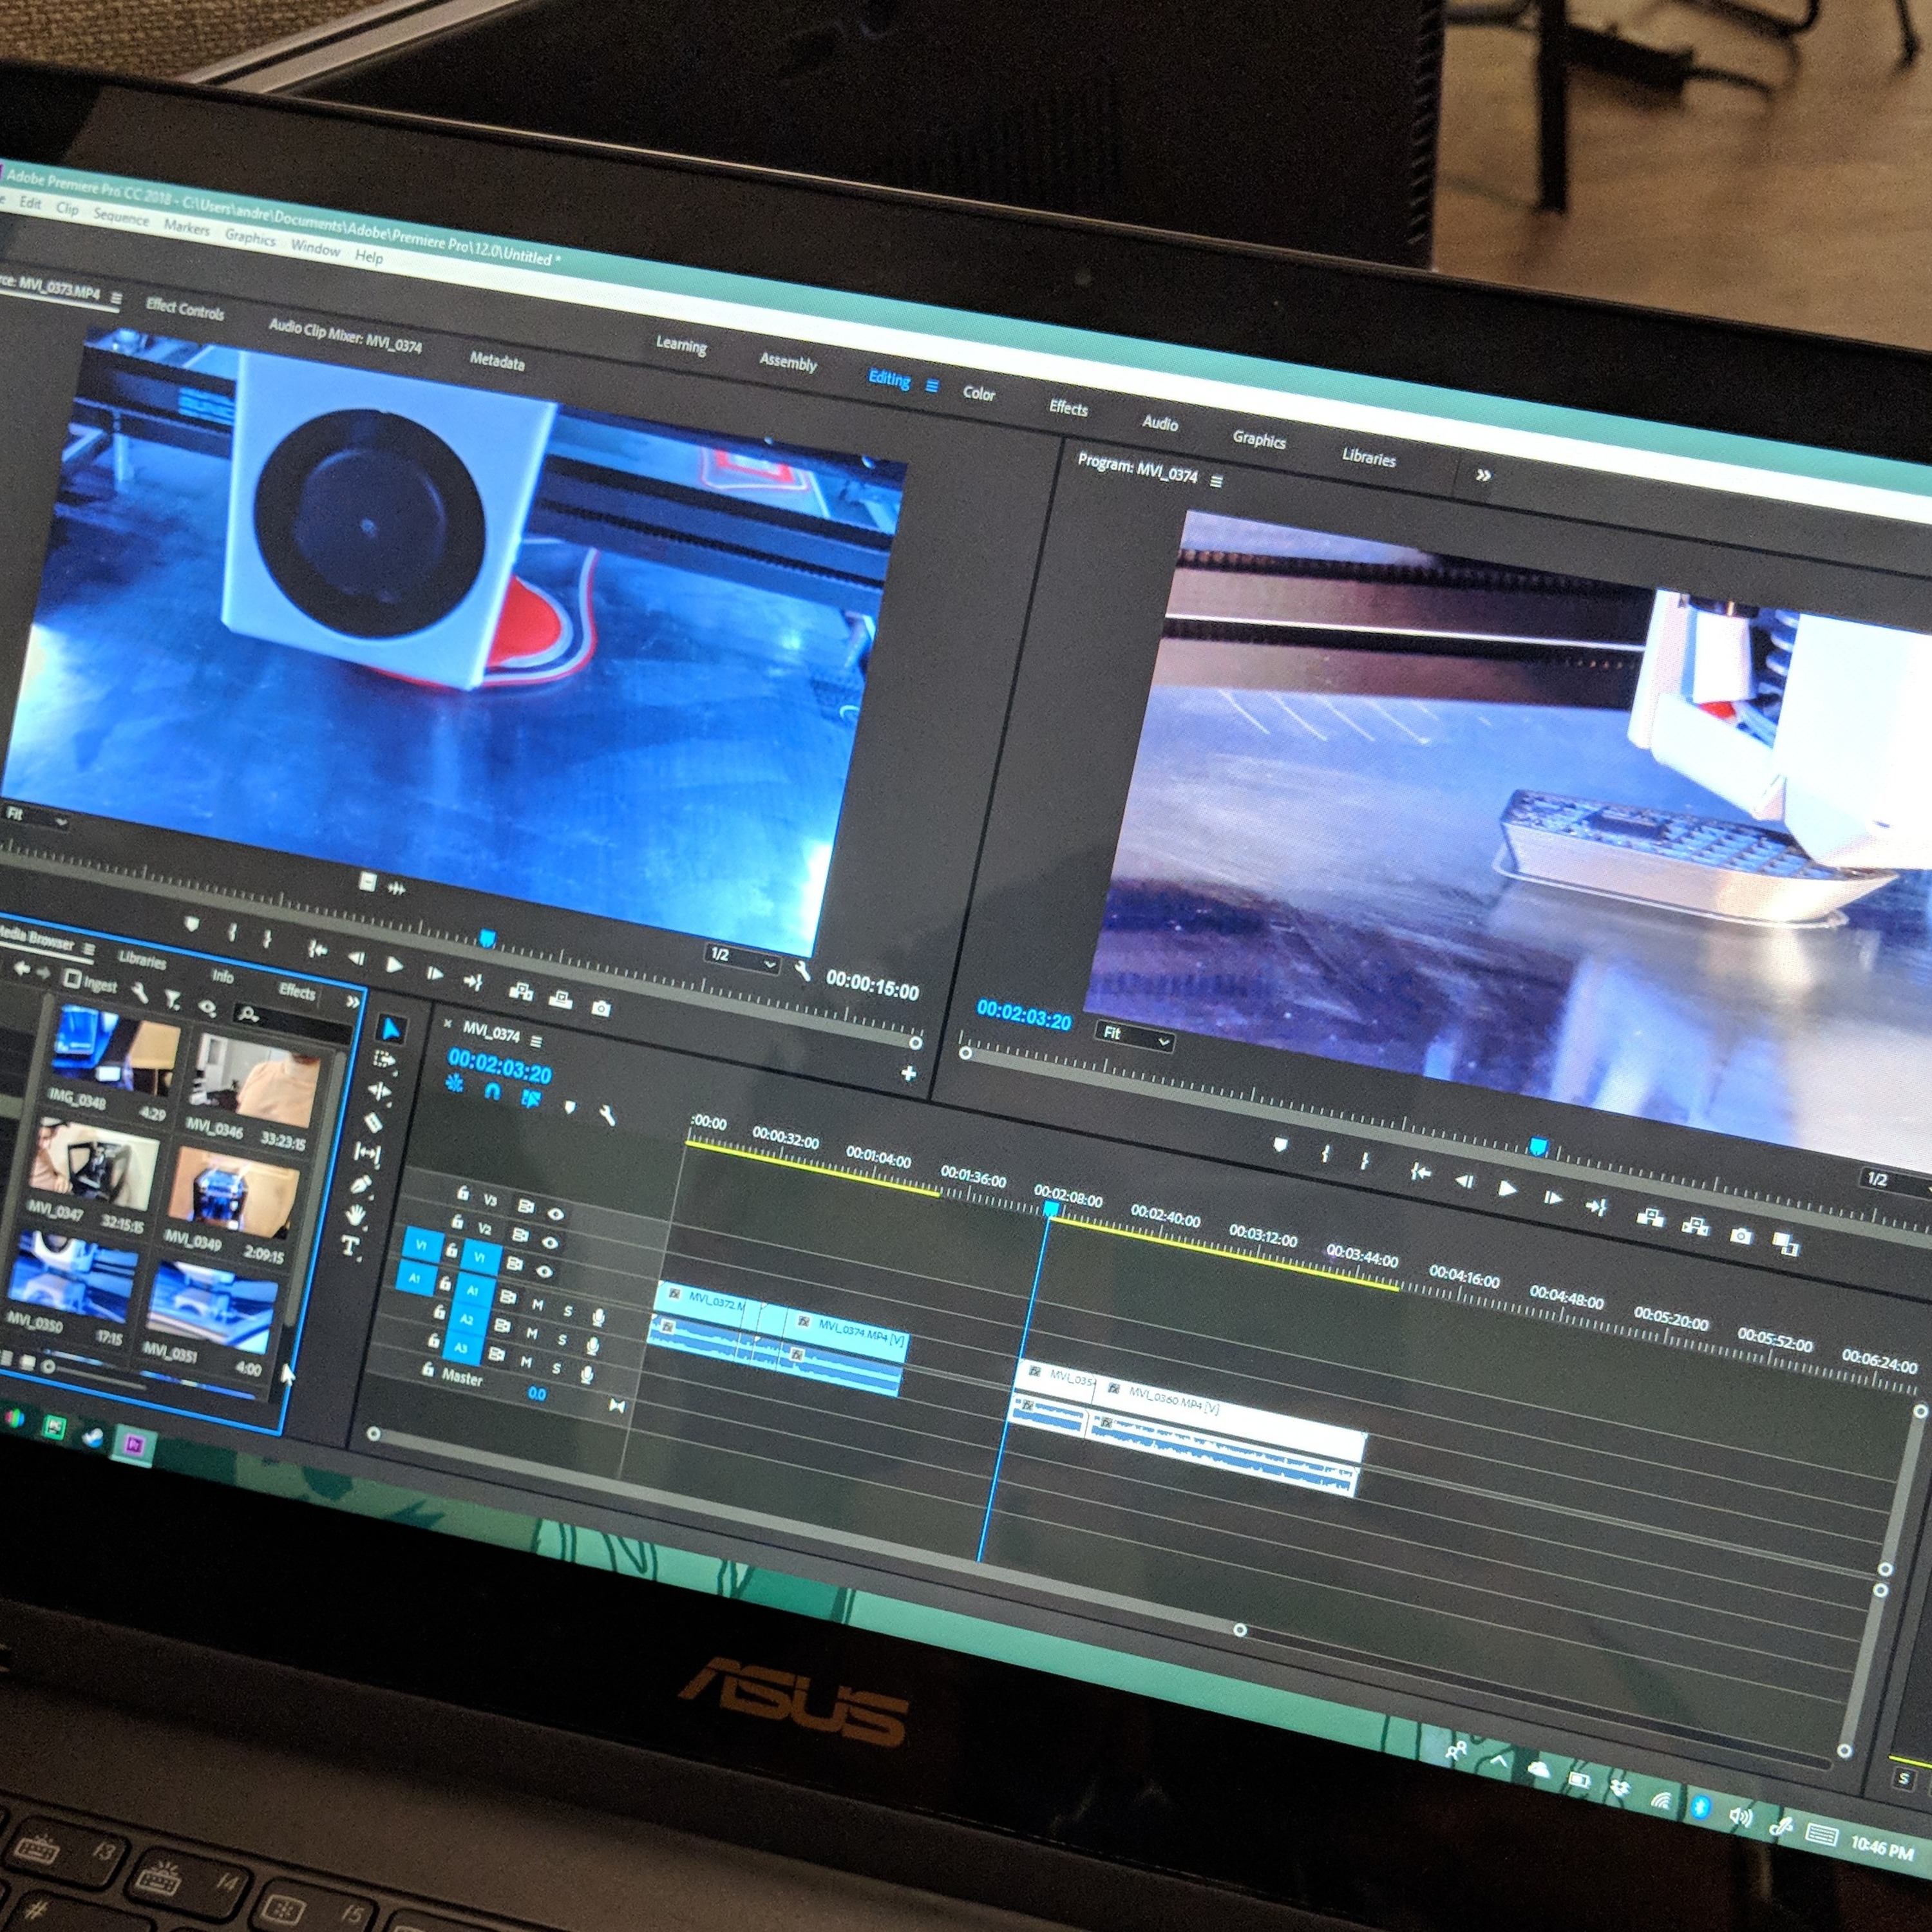Click the Ingest checkbox in Media Browser

pyautogui.click(x=72, y=978)
